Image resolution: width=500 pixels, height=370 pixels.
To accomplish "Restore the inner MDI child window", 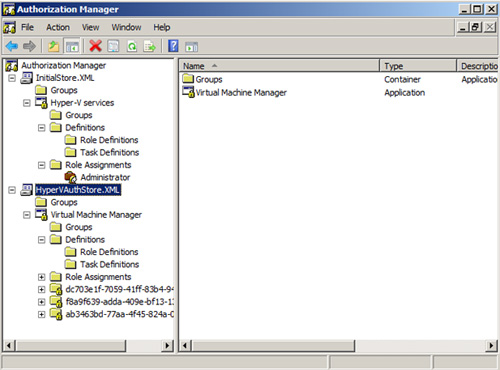I will pyautogui.click(x=476, y=27).
